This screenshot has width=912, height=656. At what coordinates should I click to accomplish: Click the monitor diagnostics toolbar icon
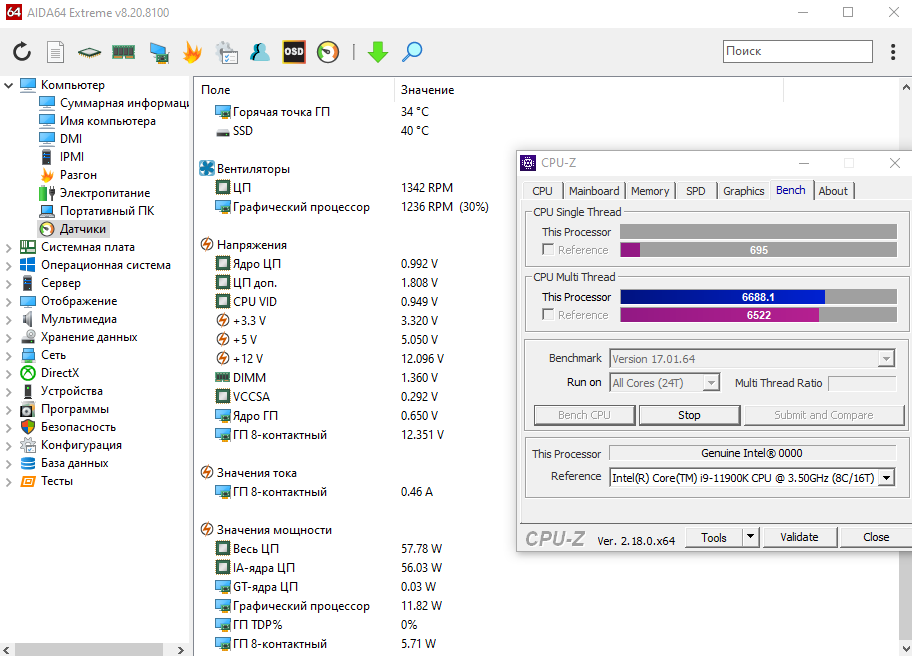coord(158,52)
